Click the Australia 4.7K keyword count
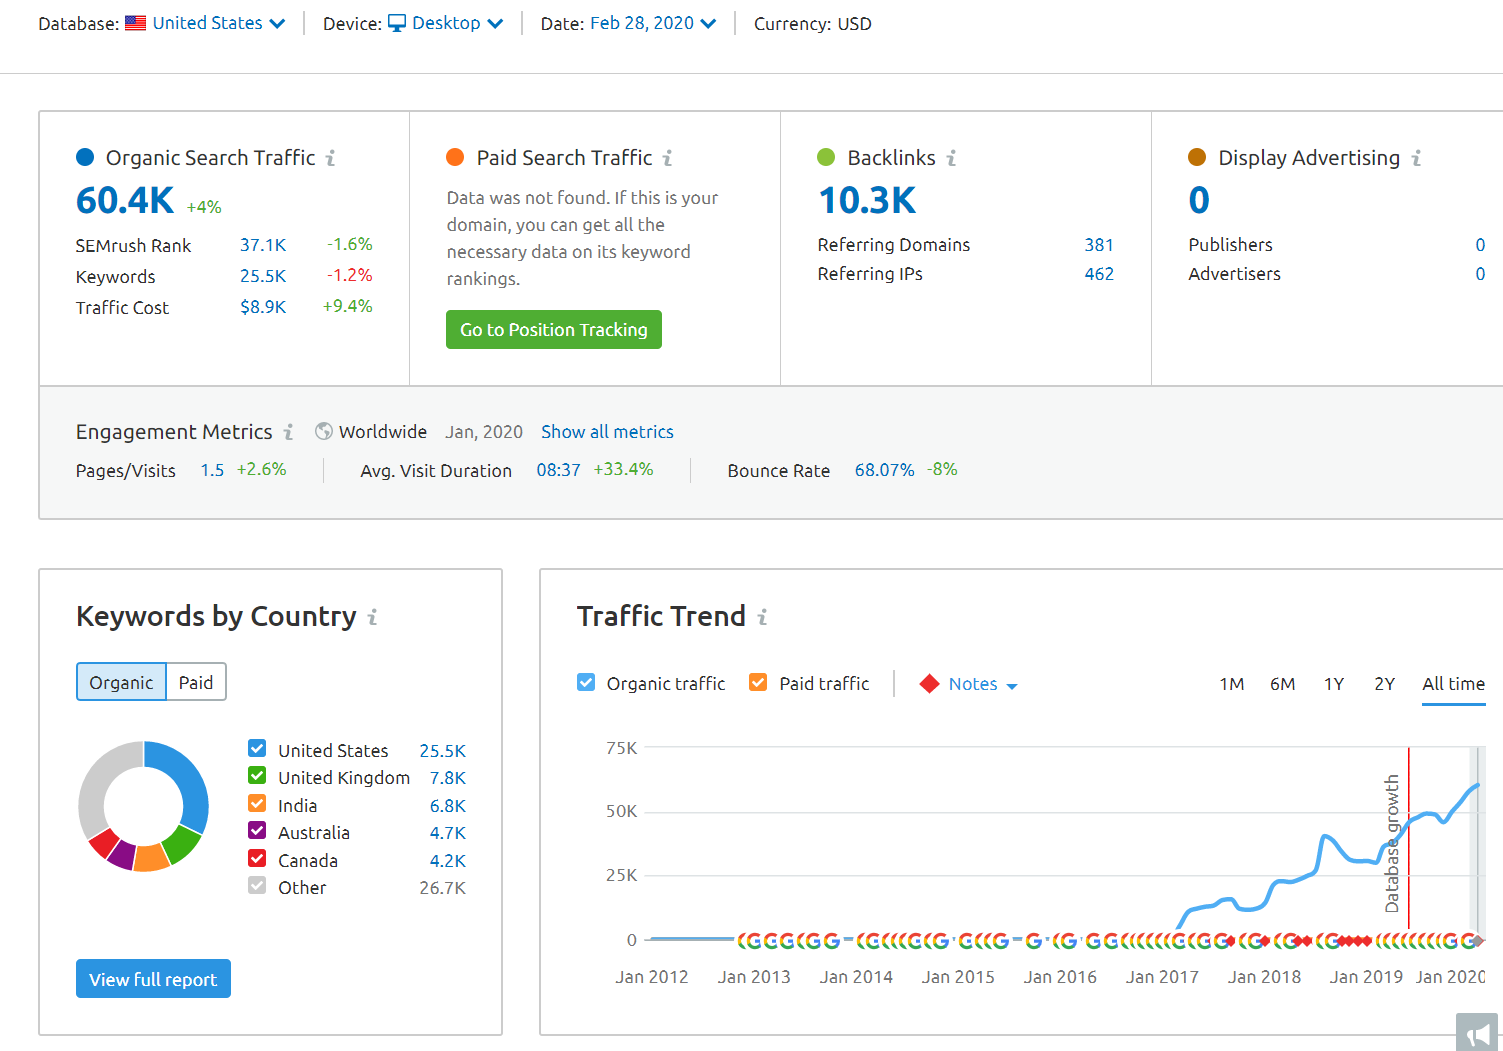1503x1051 pixels. click(448, 833)
